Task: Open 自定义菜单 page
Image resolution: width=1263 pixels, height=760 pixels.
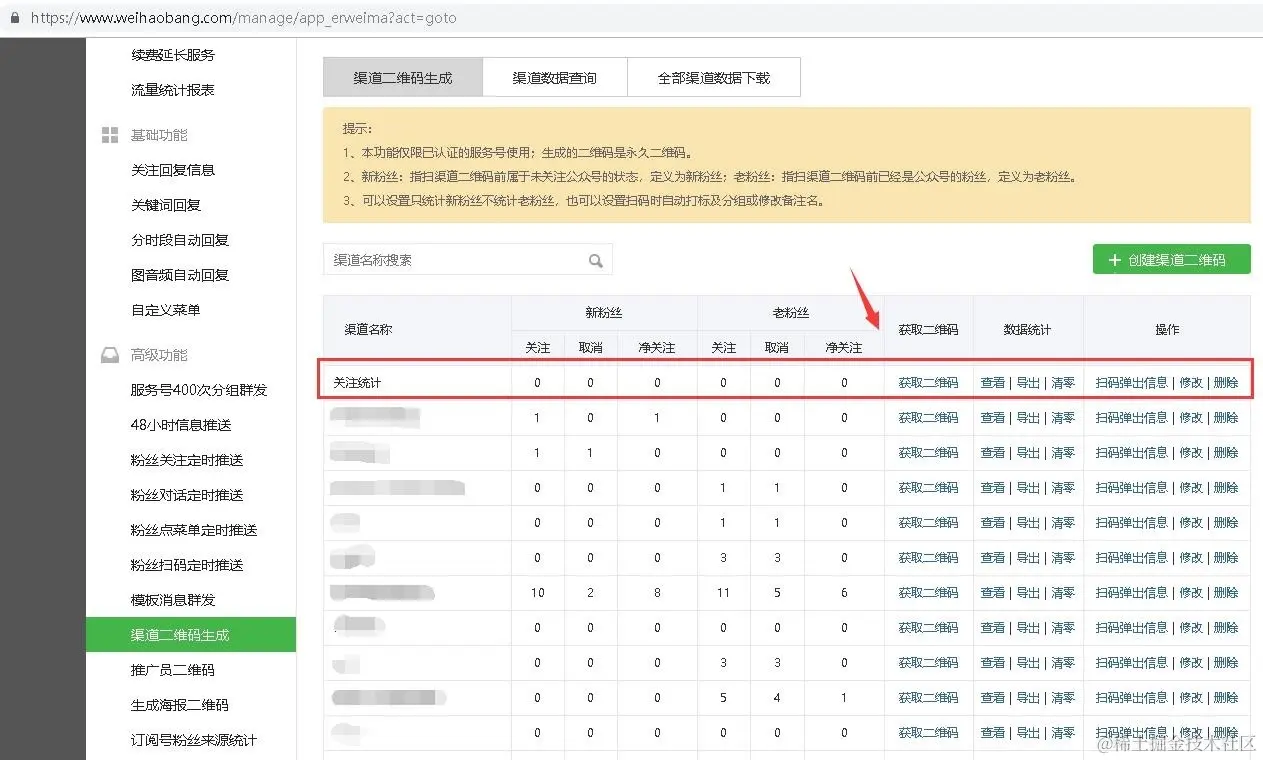Action: (x=166, y=310)
